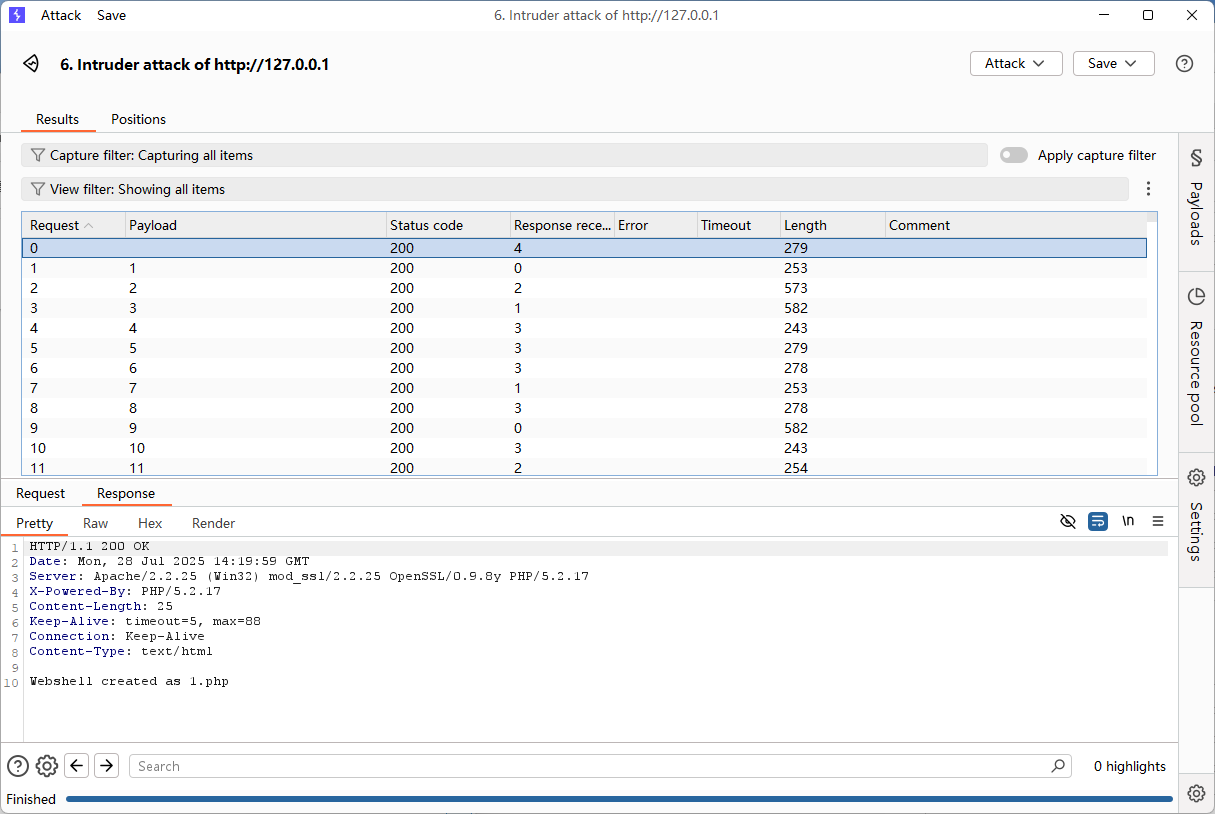The image size is (1215, 814).
Task: Click the attack progress bar at bottom
Action: tap(619, 799)
